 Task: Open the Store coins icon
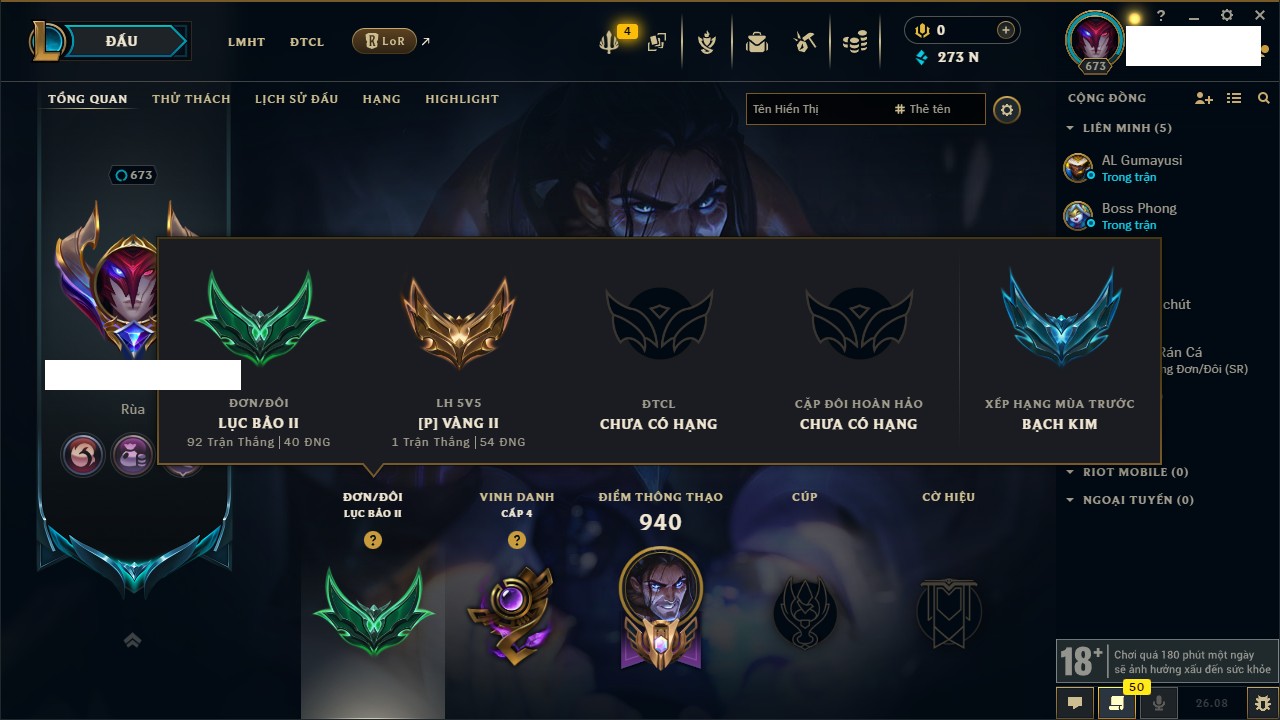[x=854, y=42]
